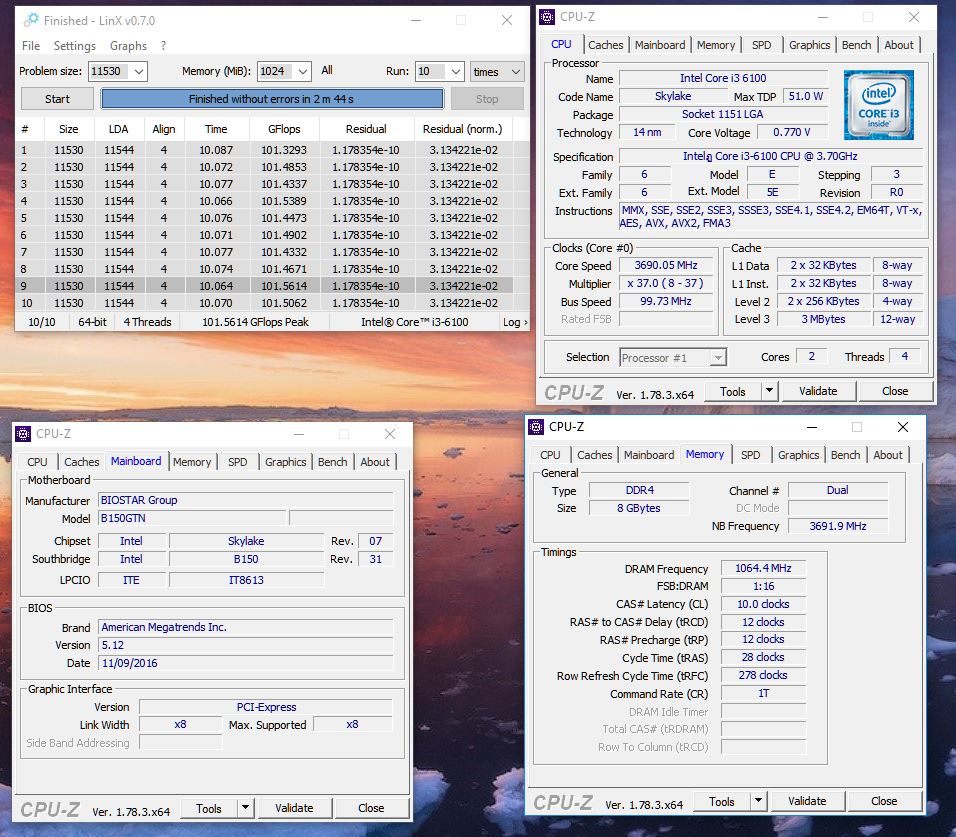
Task: Click the LinX app icon in title bar
Action: click(30, 20)
